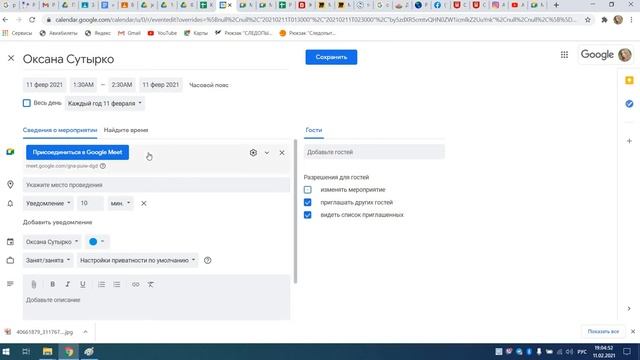This screenshot has width=640, height=360.
Task: Switch to Сведения о мероприятии tab
Action: pos(60,130)
